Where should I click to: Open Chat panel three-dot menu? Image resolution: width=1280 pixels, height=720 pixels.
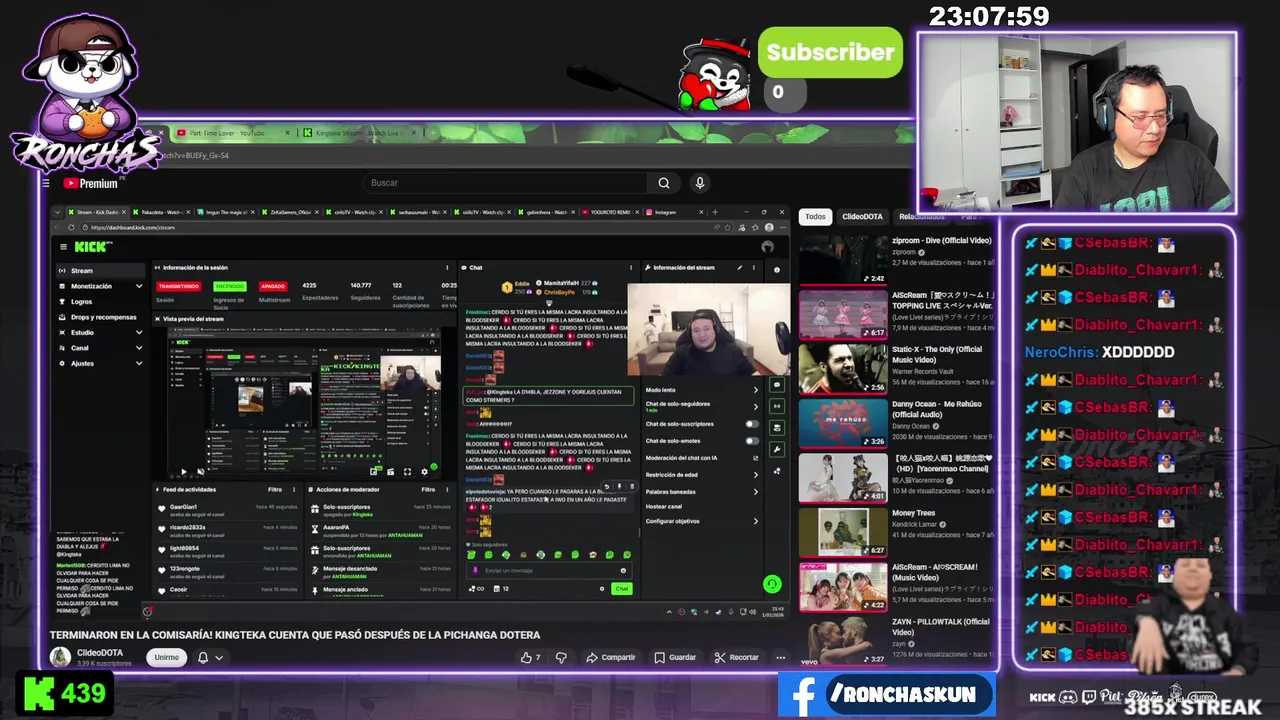pyautogui.click(x=631, y=268)
